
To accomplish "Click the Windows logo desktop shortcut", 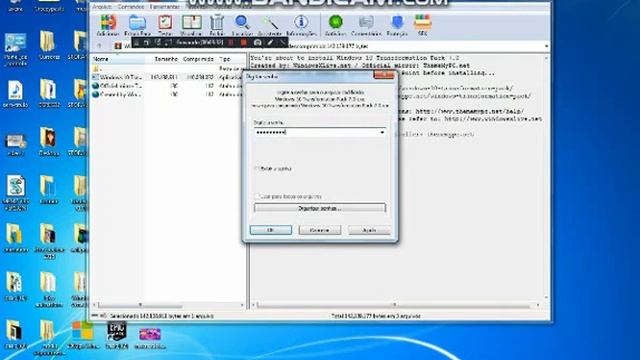I will (x=83, y=336).
